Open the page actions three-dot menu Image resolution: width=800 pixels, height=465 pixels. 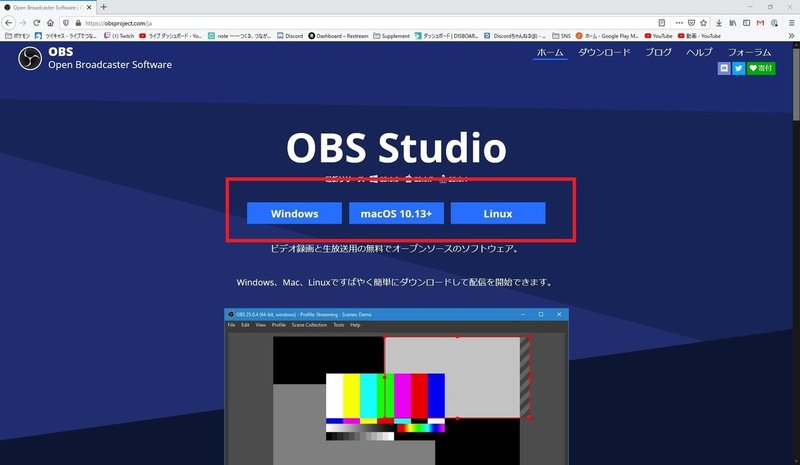pos(679,23)
